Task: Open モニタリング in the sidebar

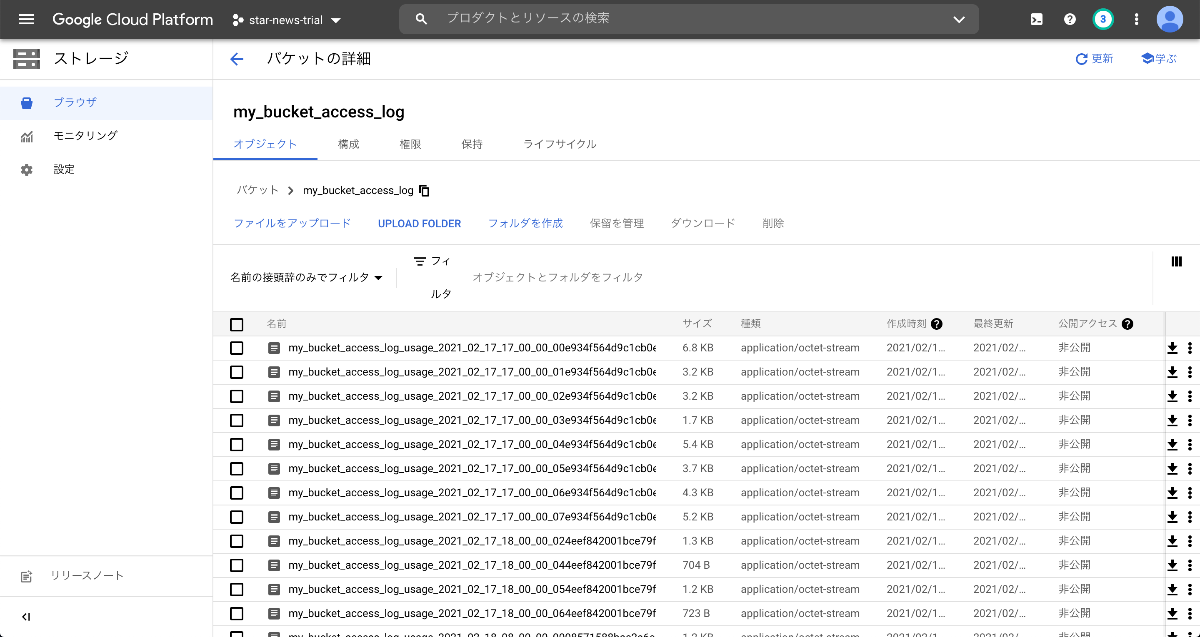Action: tap(106, 136)
